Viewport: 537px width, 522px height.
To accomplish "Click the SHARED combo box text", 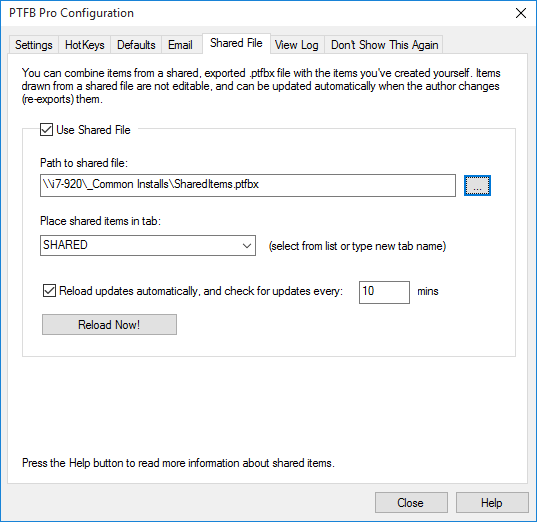I will (65, 245).
